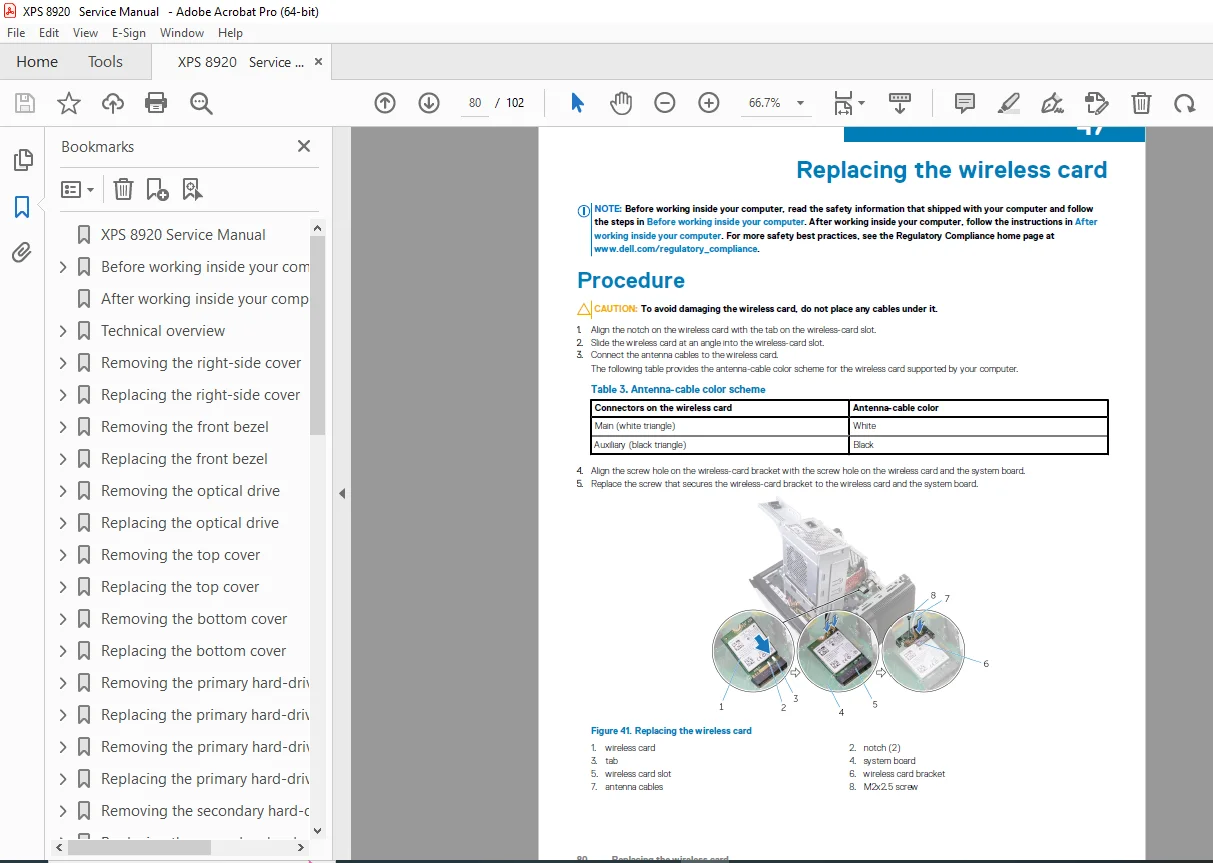1213x863 pixels.
Task: Open the Find text magnifier
Action: tap(202, 103)
